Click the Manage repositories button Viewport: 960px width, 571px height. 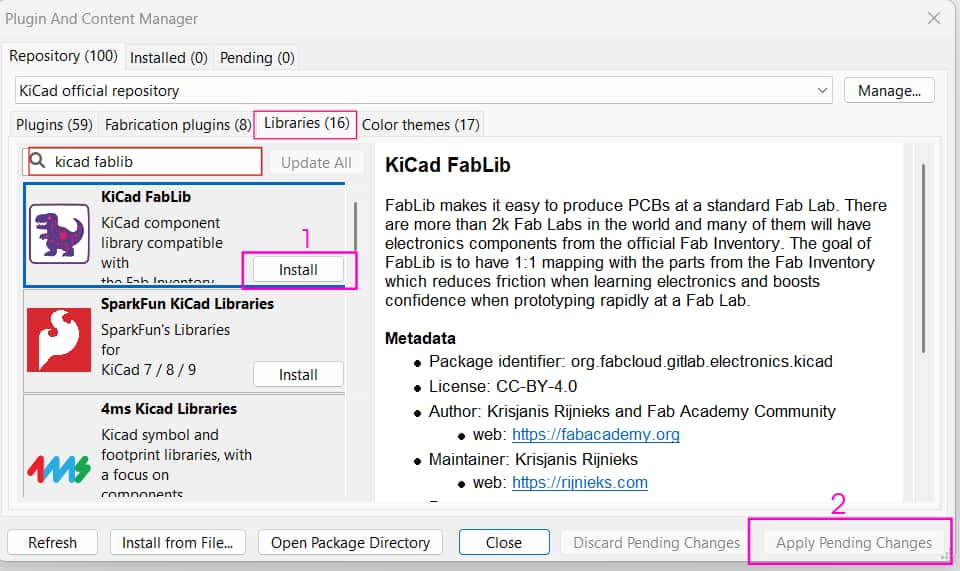click(889, 90)
